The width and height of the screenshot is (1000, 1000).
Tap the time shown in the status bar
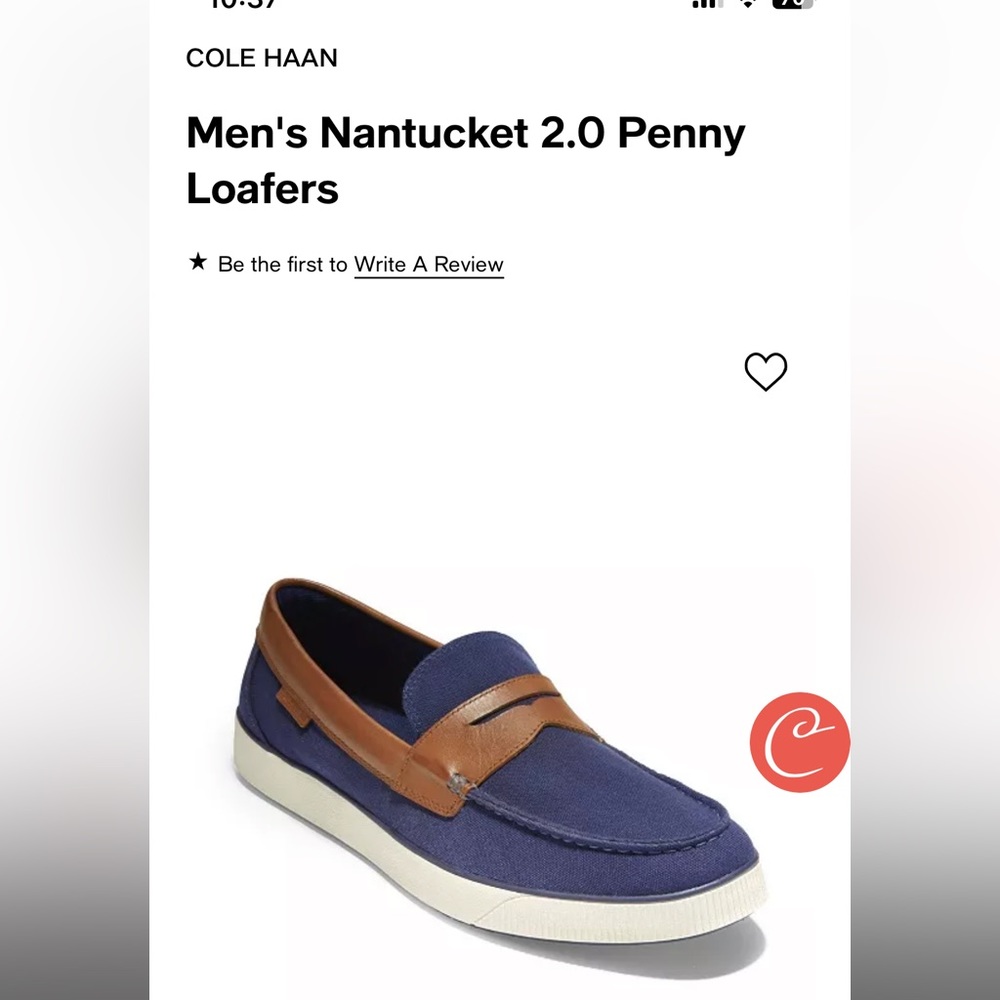tap(243, 5)
